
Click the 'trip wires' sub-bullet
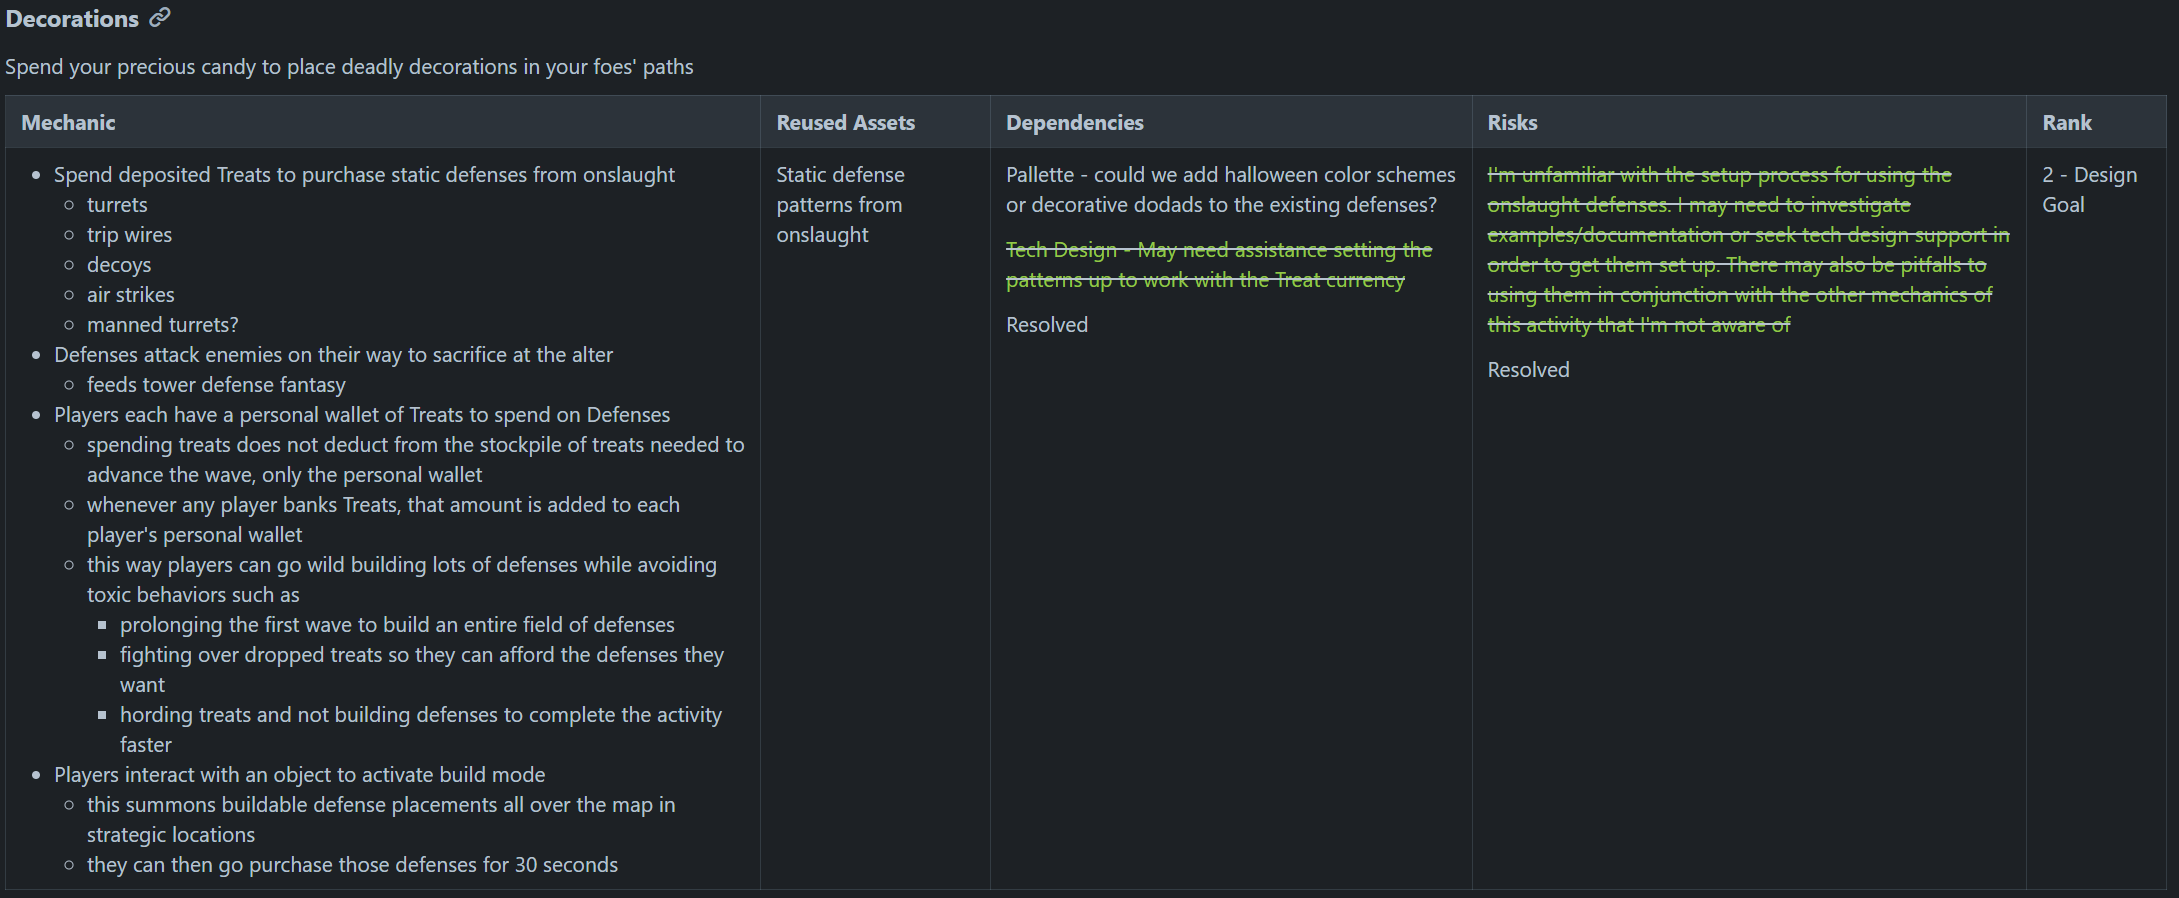tap(129, 235)
